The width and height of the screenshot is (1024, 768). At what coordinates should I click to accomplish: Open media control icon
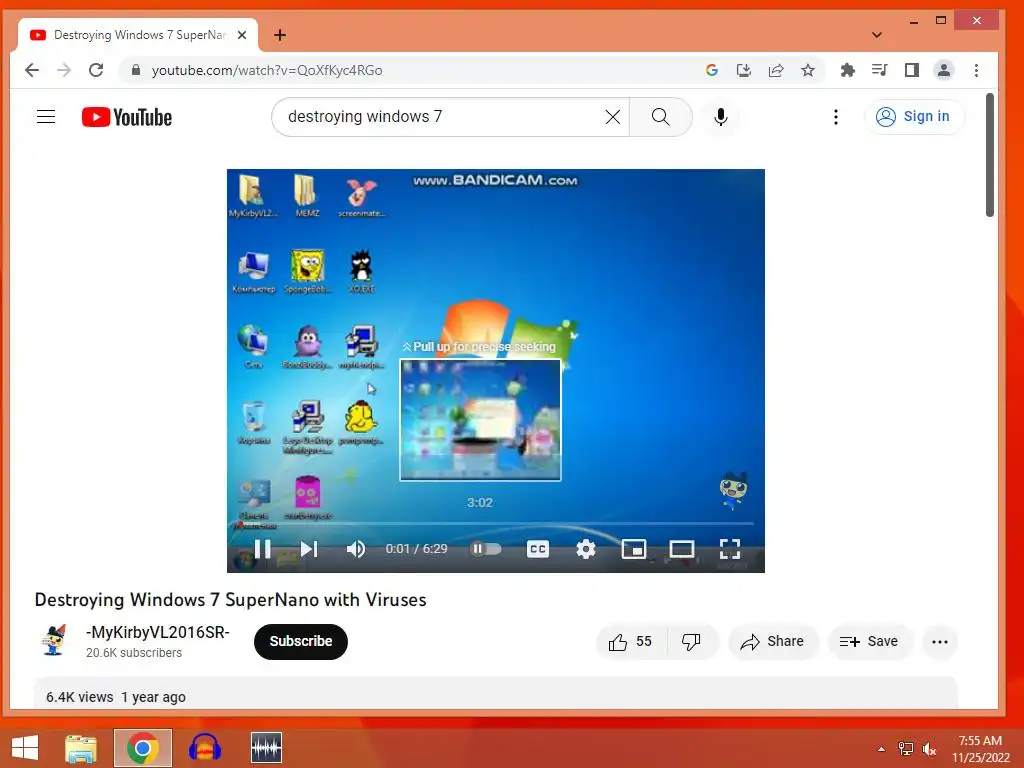880,70
